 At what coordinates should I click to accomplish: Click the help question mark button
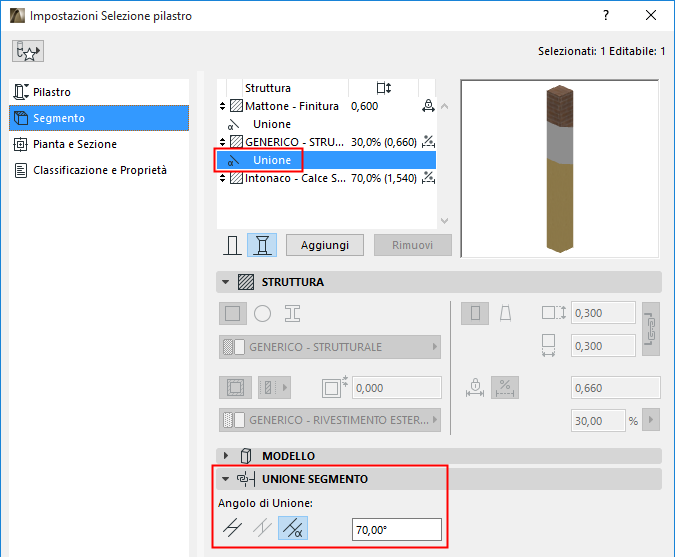pyautogui.click(x=606, y=15)
